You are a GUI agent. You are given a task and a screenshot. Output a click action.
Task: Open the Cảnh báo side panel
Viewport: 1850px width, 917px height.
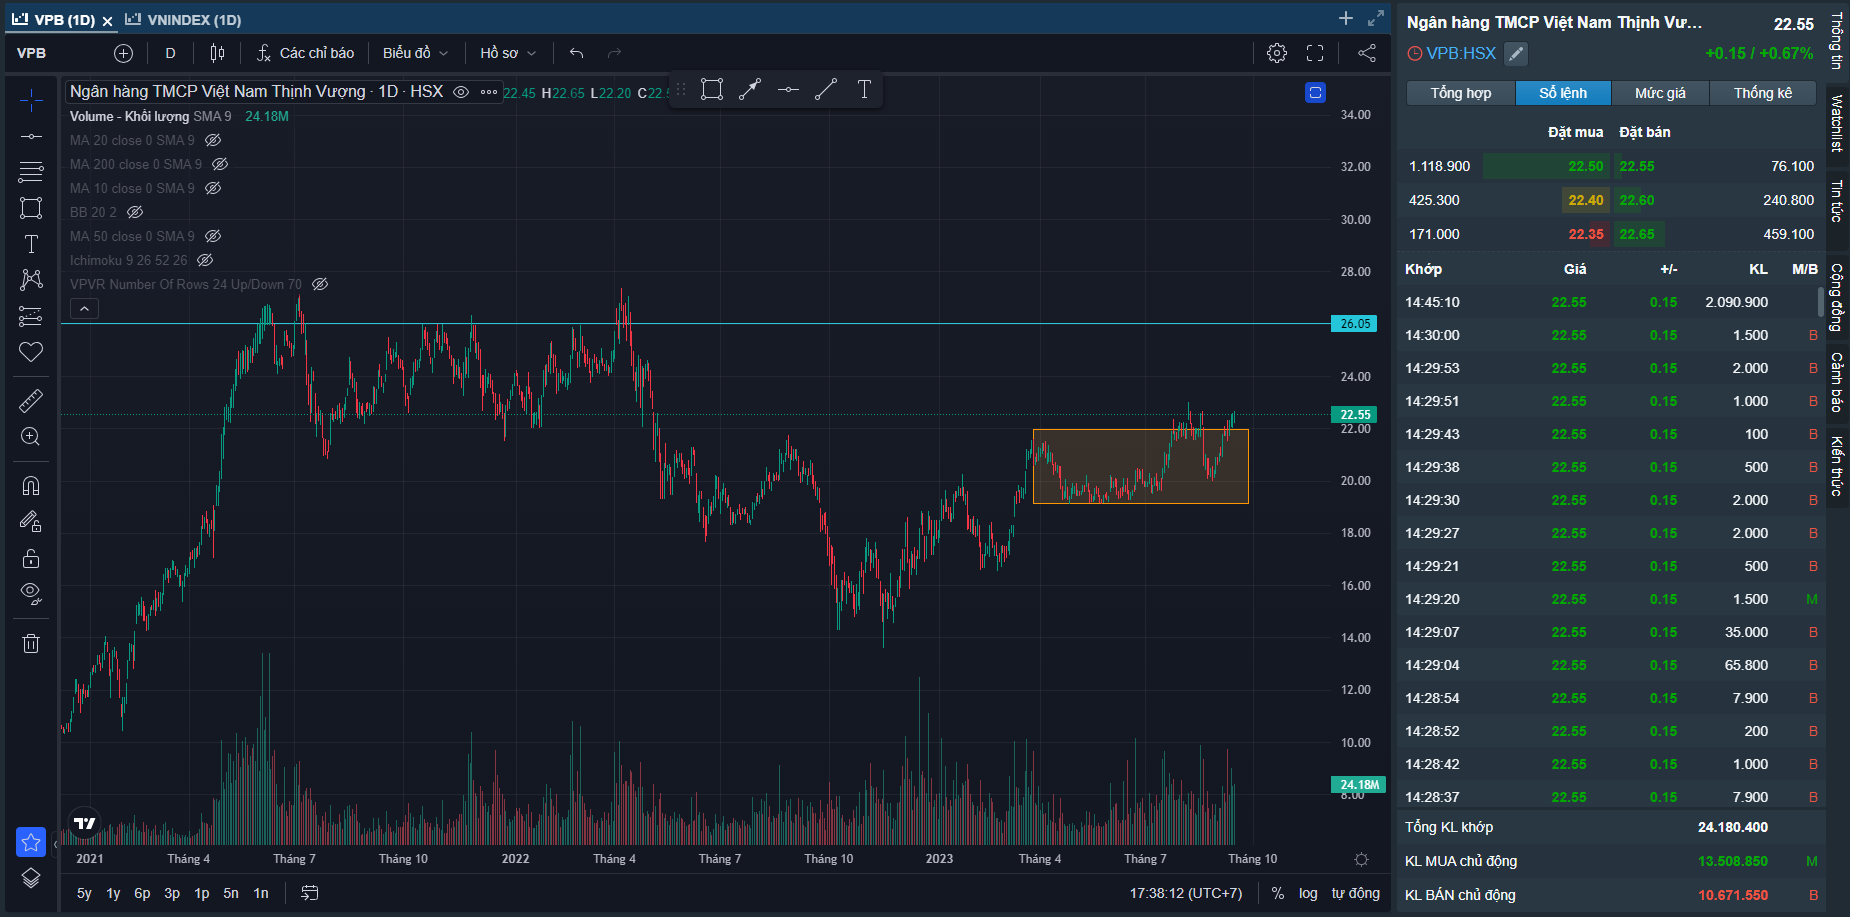[1837, 382]
